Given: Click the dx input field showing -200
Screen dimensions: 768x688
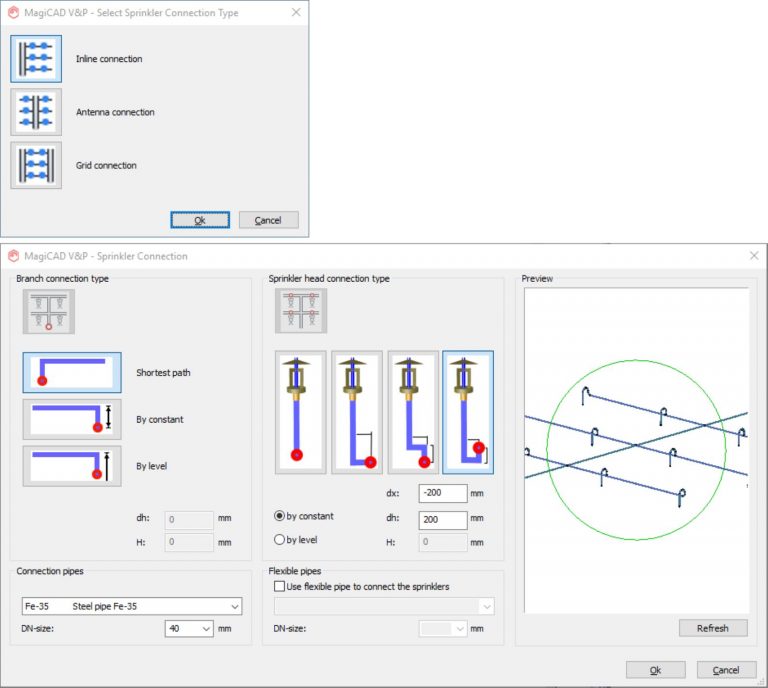Looking at the screenshot, I should coord(443,493).
